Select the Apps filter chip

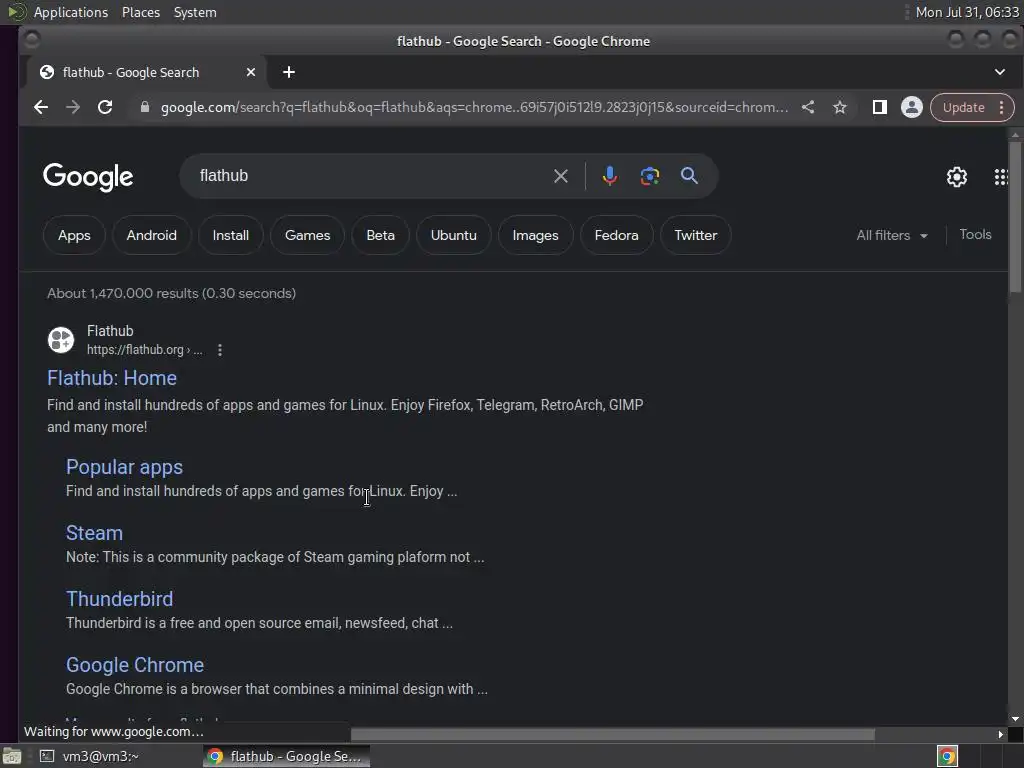pyautogui.click(x=74, y=235)
